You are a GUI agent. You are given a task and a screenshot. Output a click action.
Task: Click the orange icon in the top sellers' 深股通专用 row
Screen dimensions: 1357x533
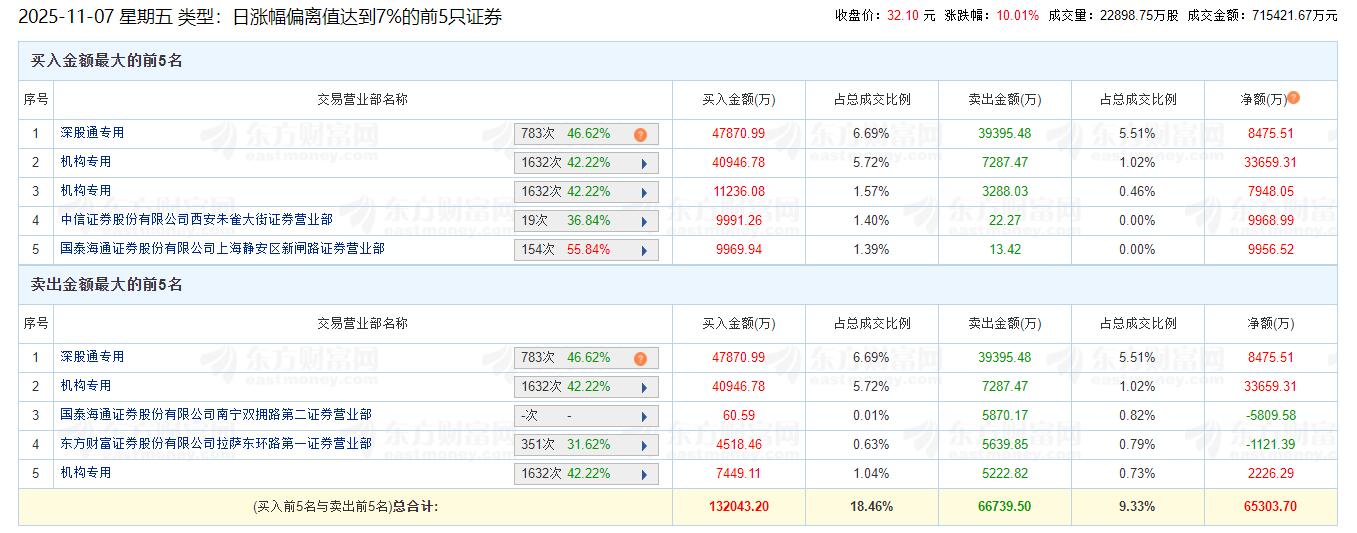(640, 358)
